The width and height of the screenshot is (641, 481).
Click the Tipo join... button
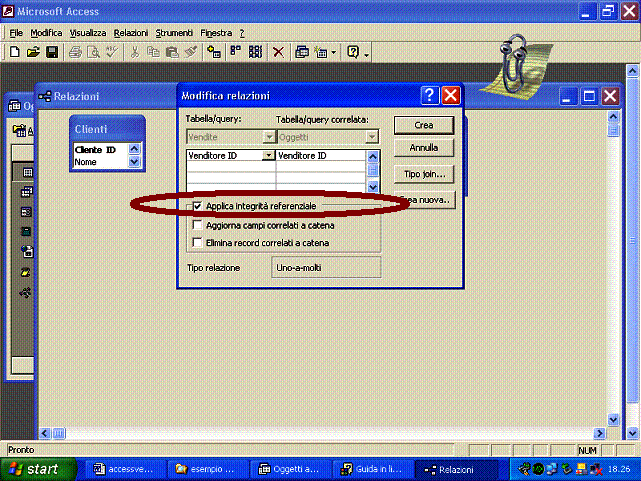pos(424,174)
